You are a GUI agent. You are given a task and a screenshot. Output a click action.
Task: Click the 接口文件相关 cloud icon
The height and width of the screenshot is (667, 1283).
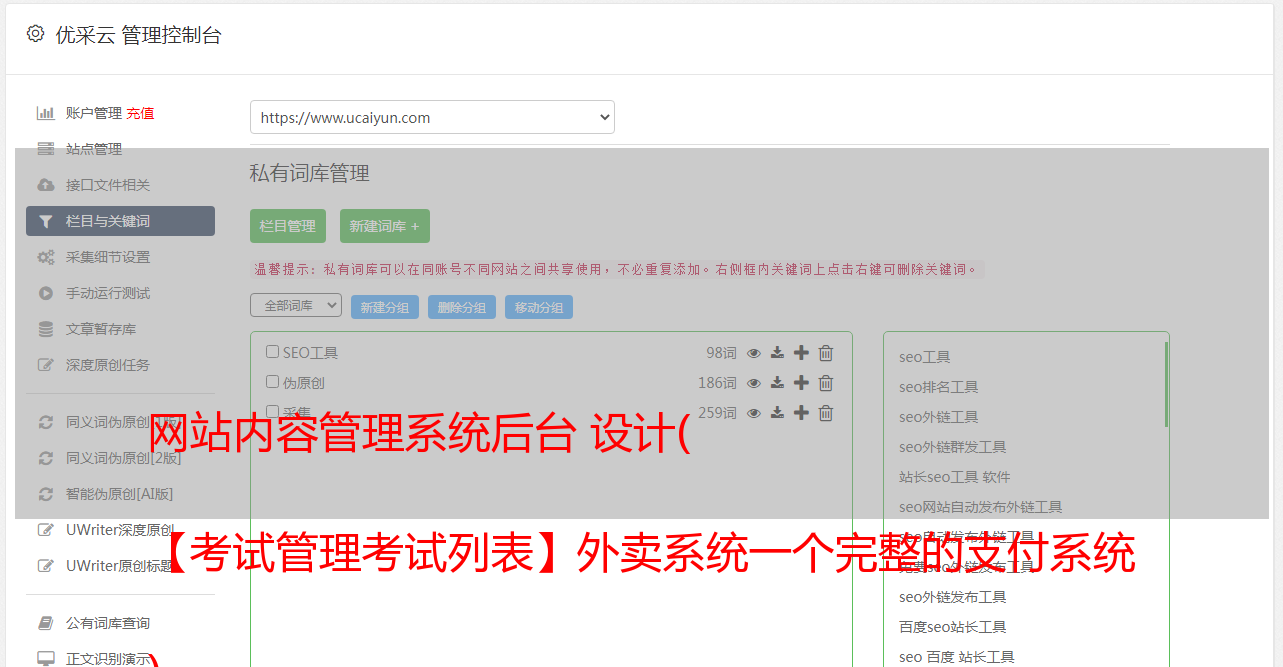point(45,185)
